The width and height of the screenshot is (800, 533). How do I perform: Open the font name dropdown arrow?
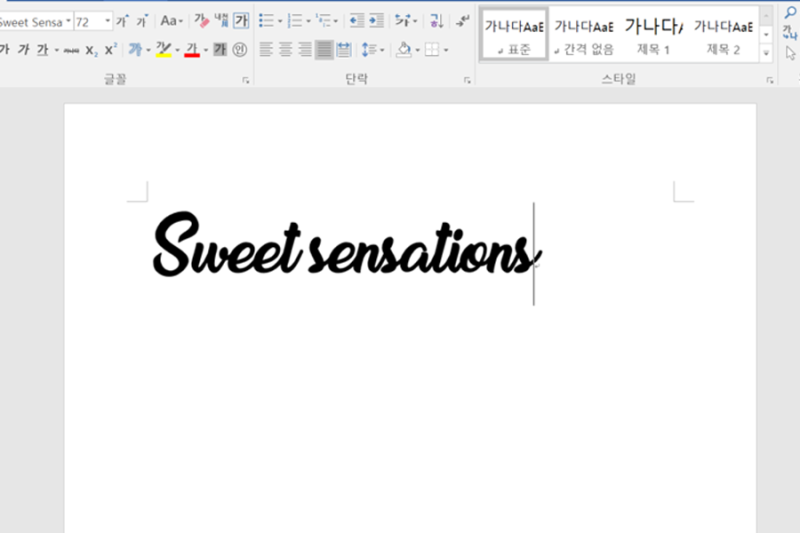pyautogui.click(x=68, y=21)
